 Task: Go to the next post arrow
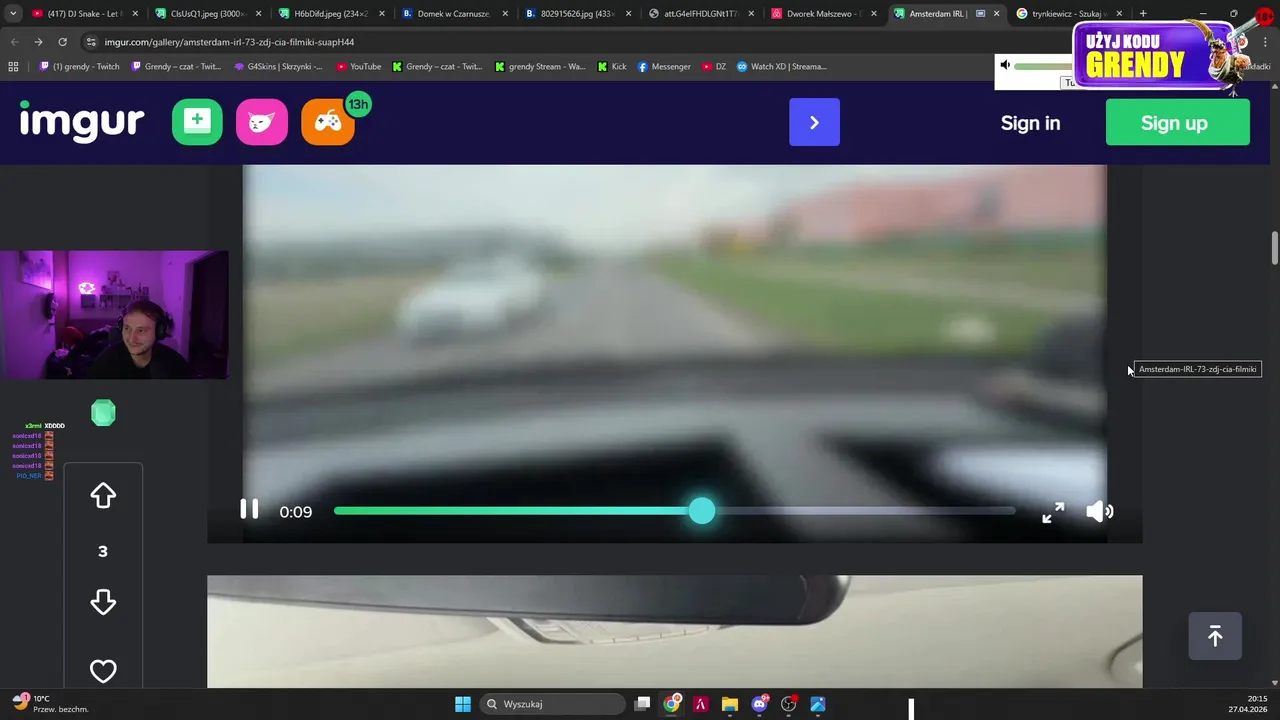pos(814,122)
